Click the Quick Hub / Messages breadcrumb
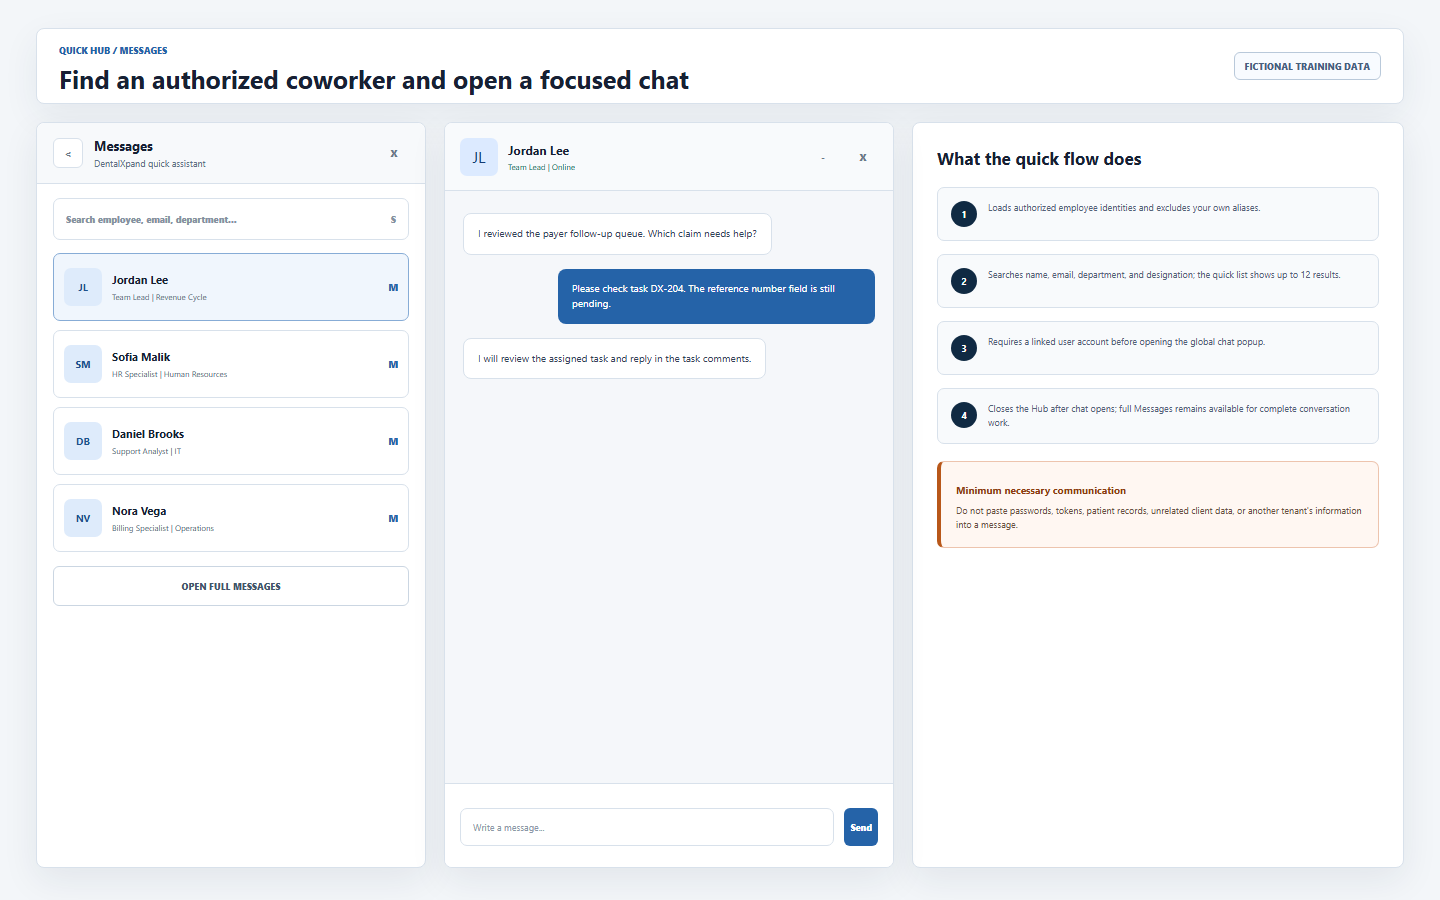This screenshot has width=1440, height=900. 113,50
